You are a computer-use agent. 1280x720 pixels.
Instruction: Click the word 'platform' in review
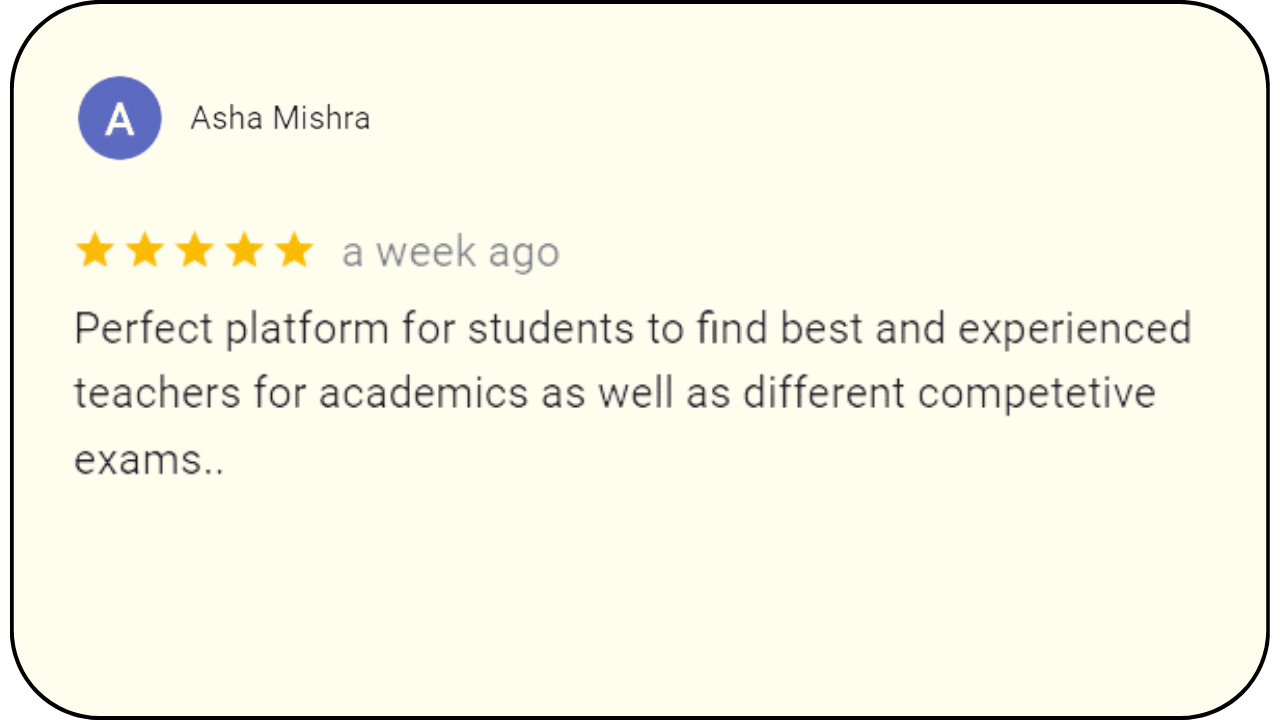click(x=308, y=331)
